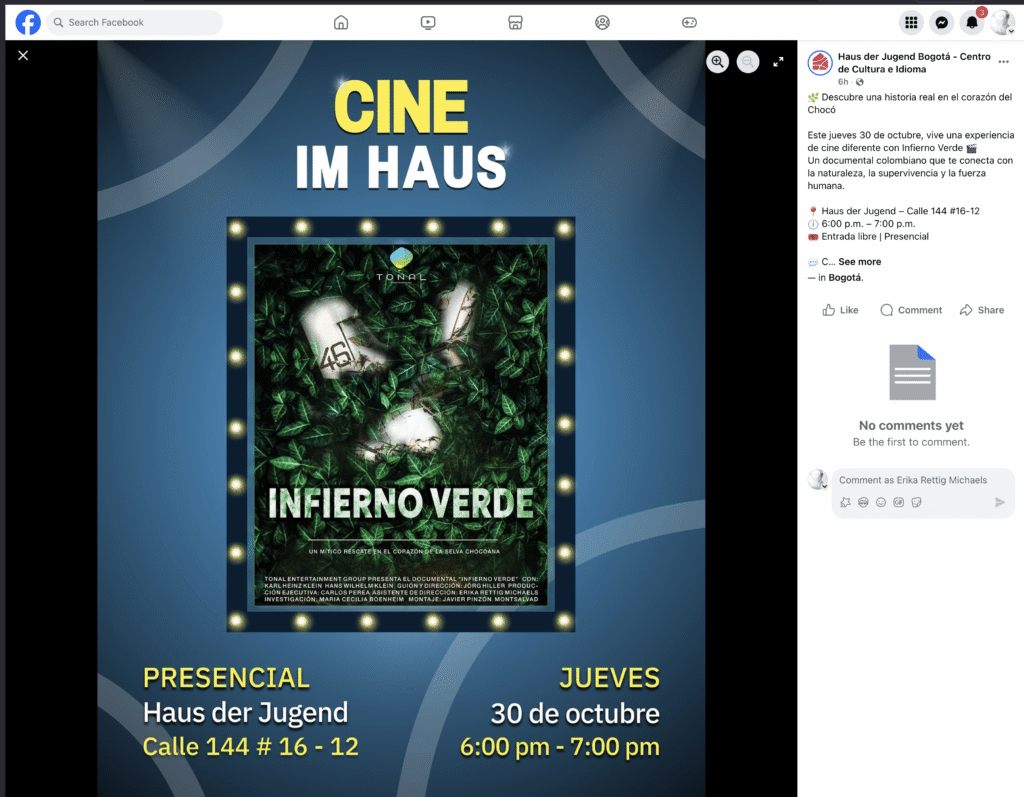Open the Marketplace icon
The height and width of the screenshot is (797, 1024).
click(515, 22)
